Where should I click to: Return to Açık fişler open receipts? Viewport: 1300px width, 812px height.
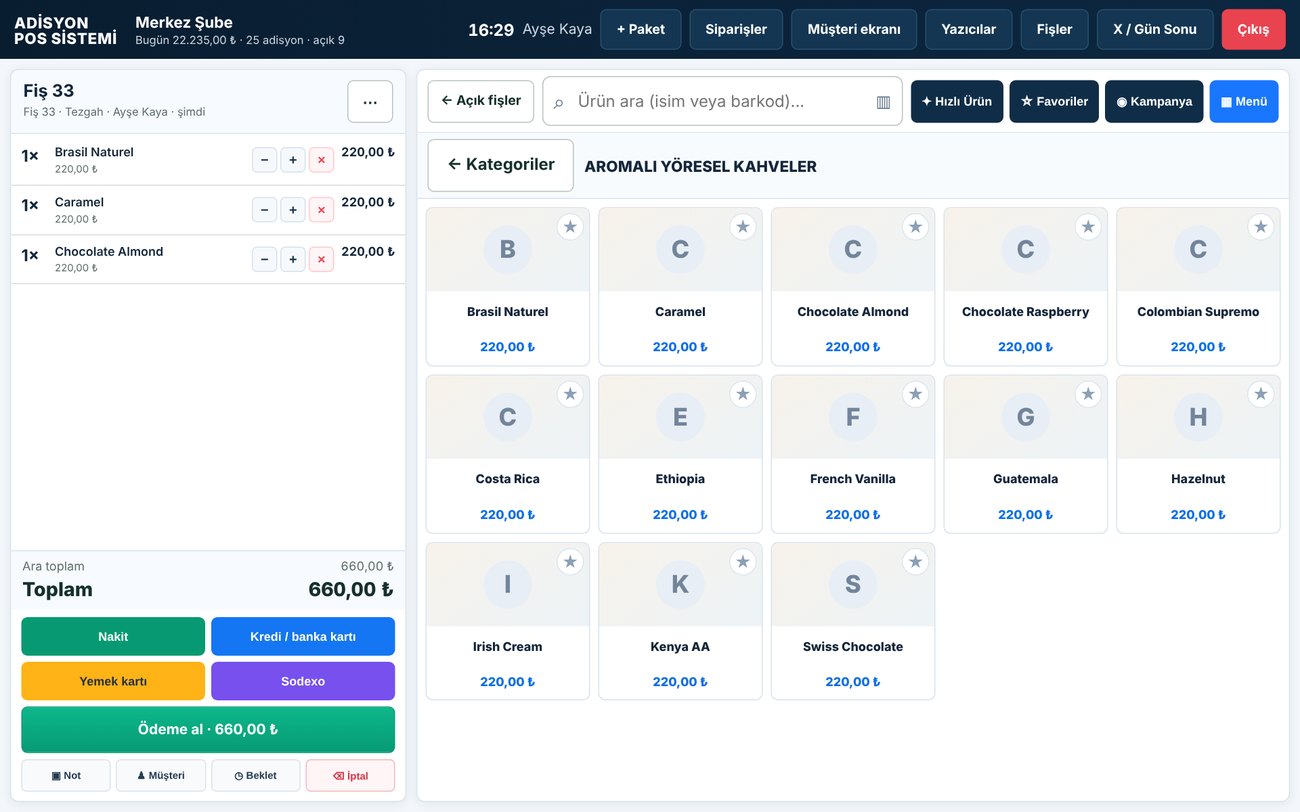[x=481, y=101]
